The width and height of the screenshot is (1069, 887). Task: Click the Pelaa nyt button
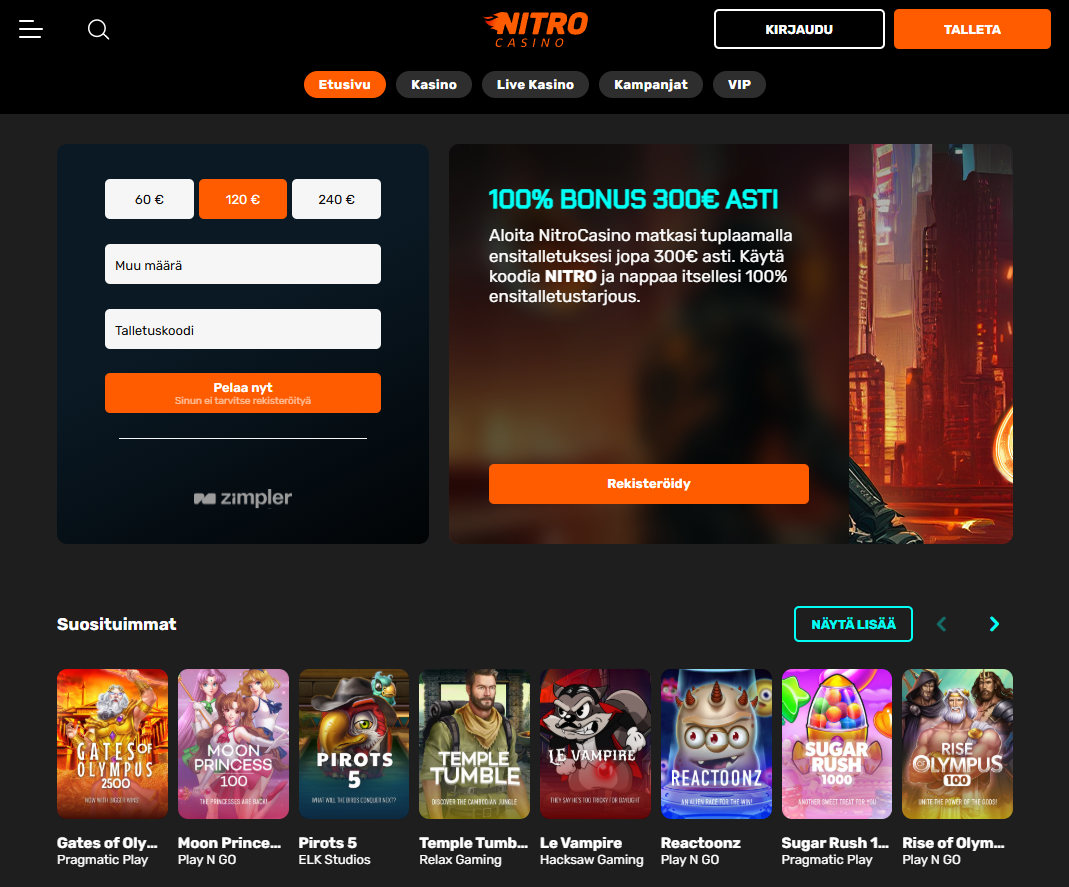point(243,393)
